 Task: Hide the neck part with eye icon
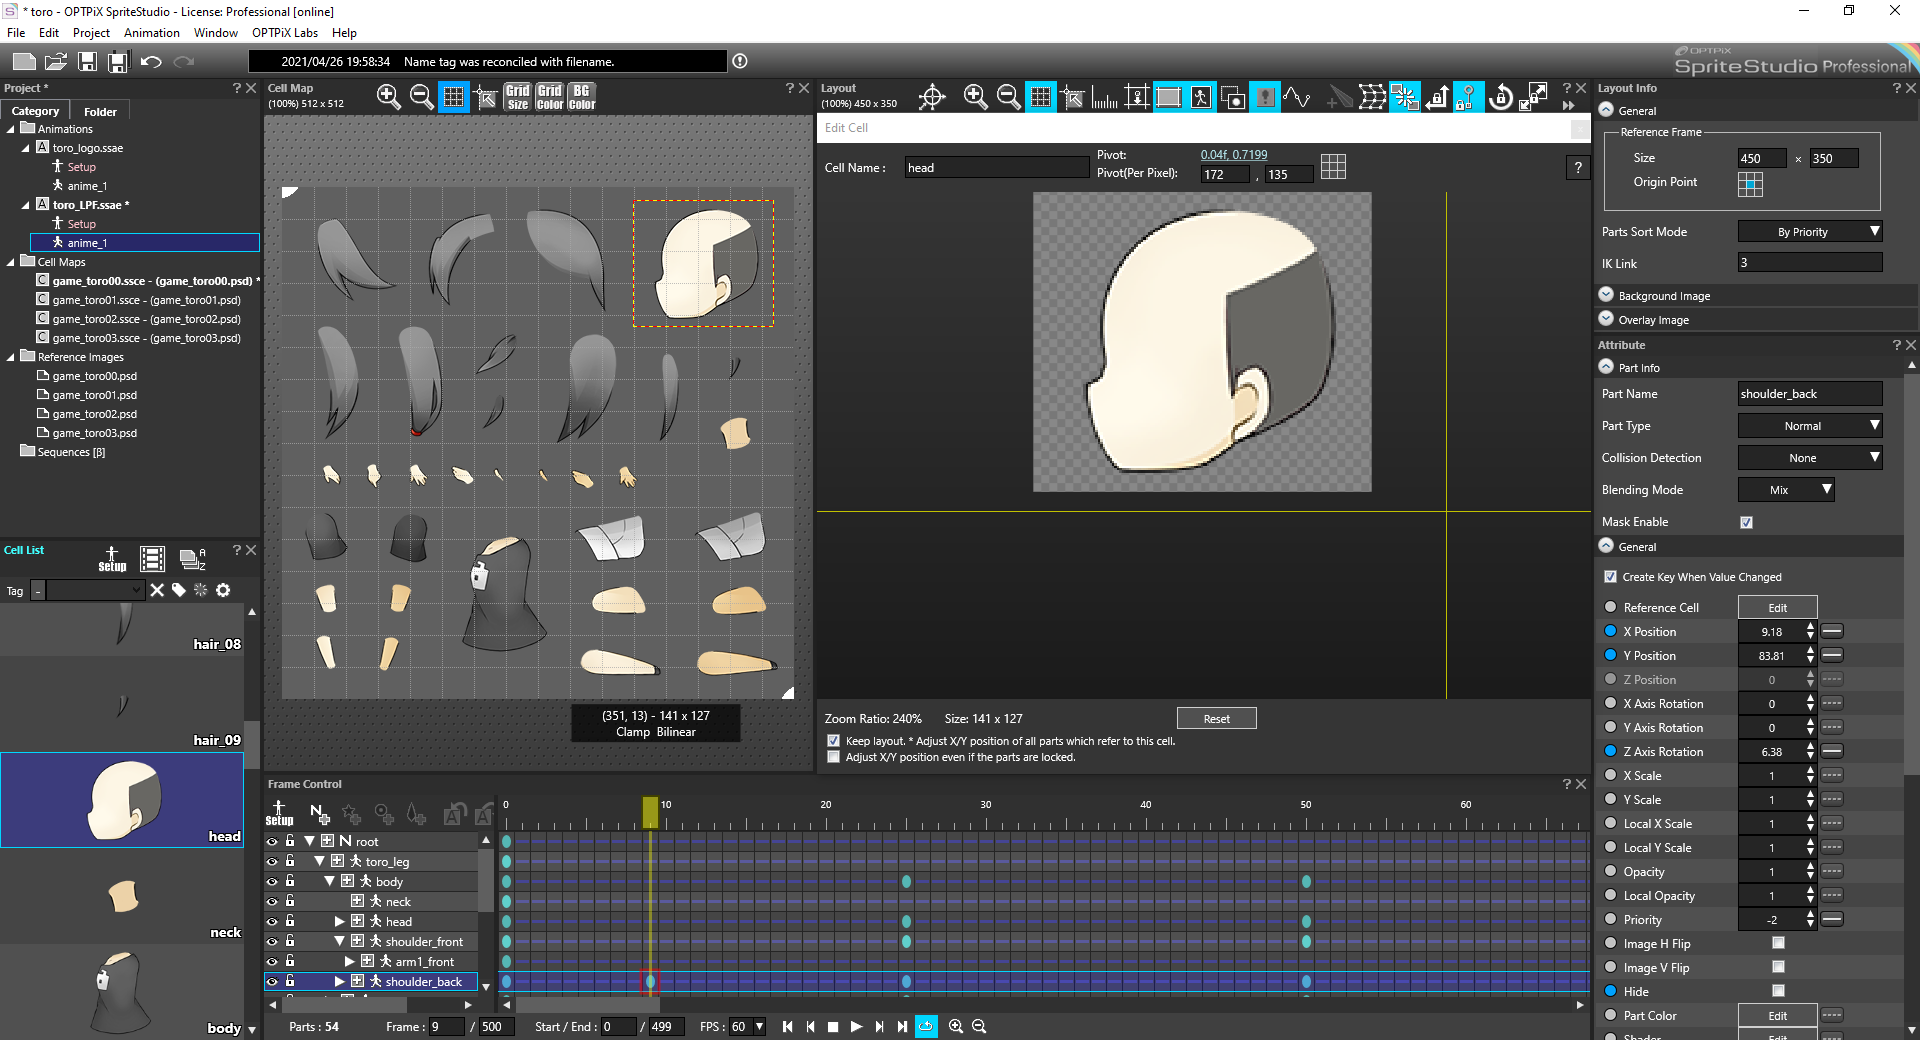tap(272, 901)
